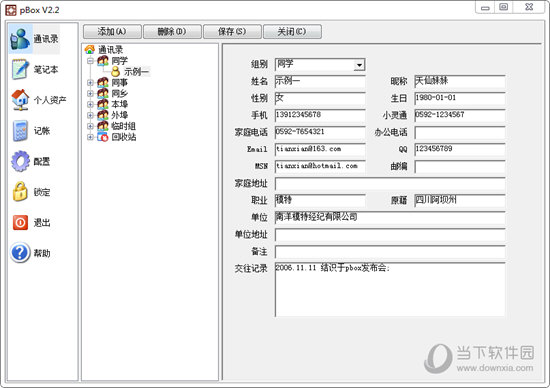
Task: Open the 记帐 calculator icon
Action: pyautogui.click(x=20, y=131)
